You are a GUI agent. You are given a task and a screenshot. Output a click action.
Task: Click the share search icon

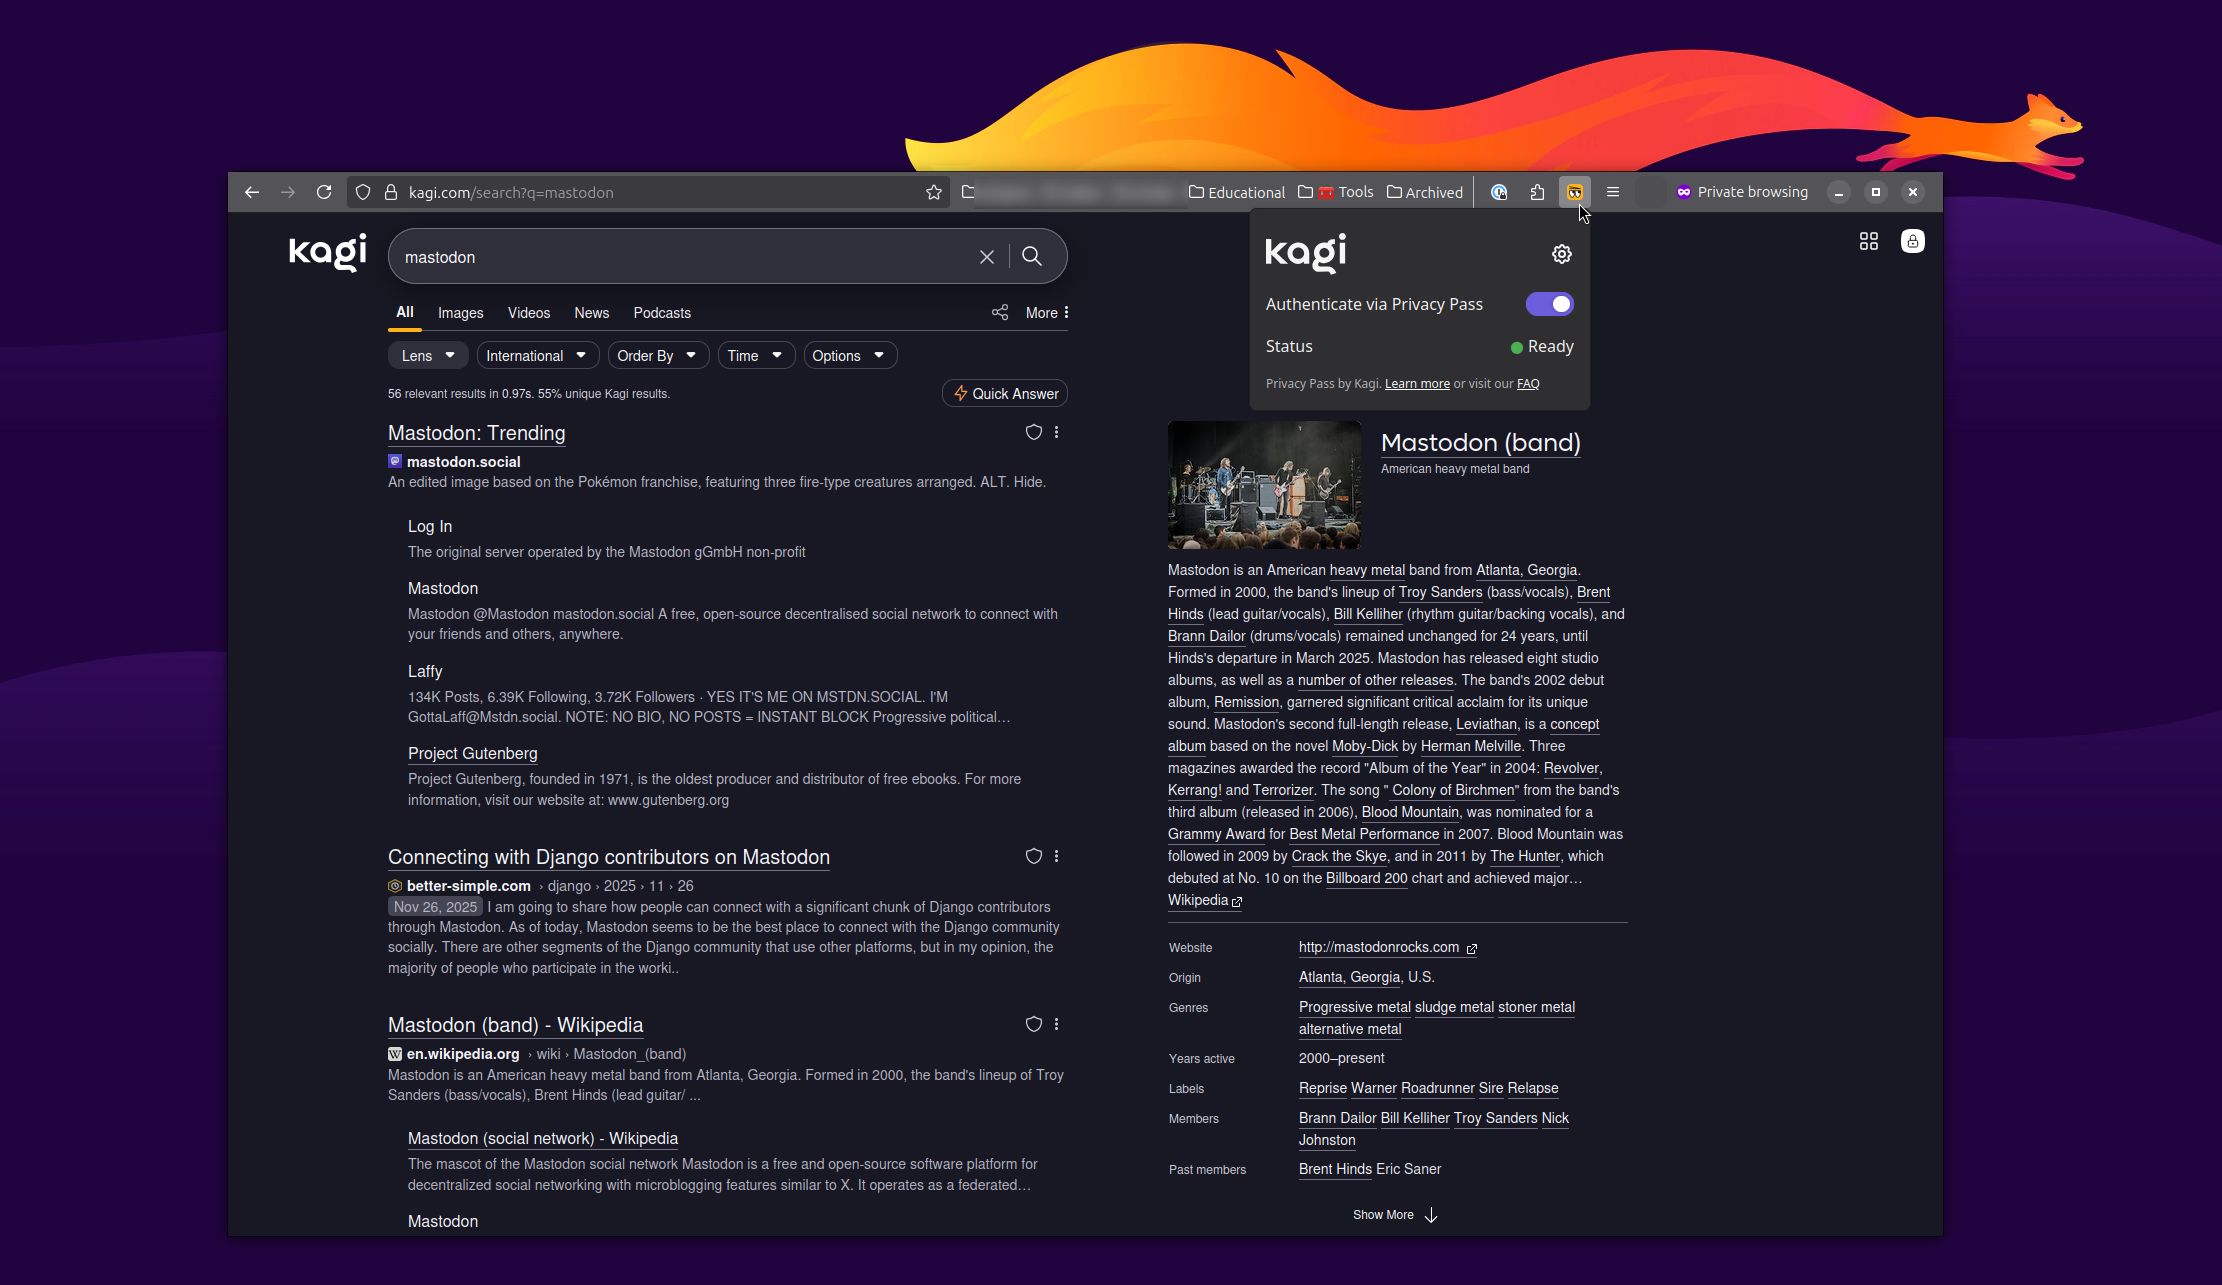(x=999, y=312)
